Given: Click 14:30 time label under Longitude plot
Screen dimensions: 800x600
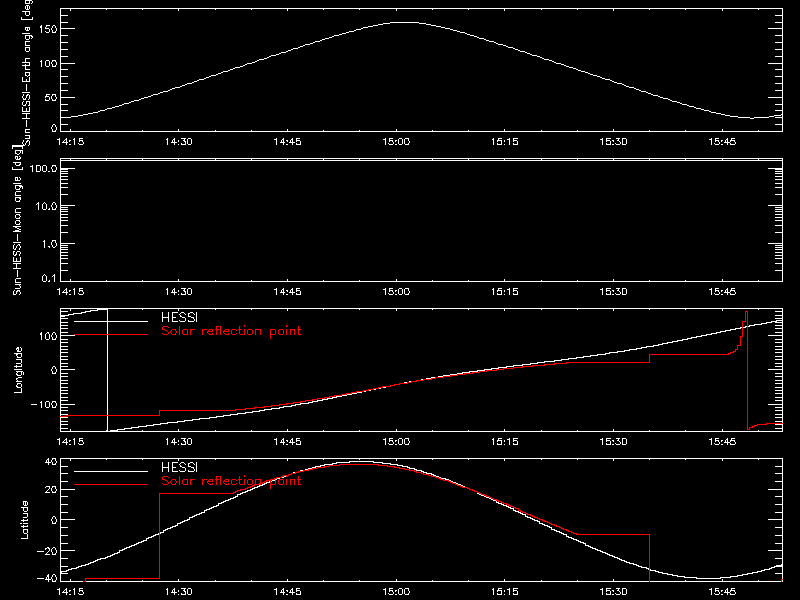Looking at the screenshot, I should [179, 442].
